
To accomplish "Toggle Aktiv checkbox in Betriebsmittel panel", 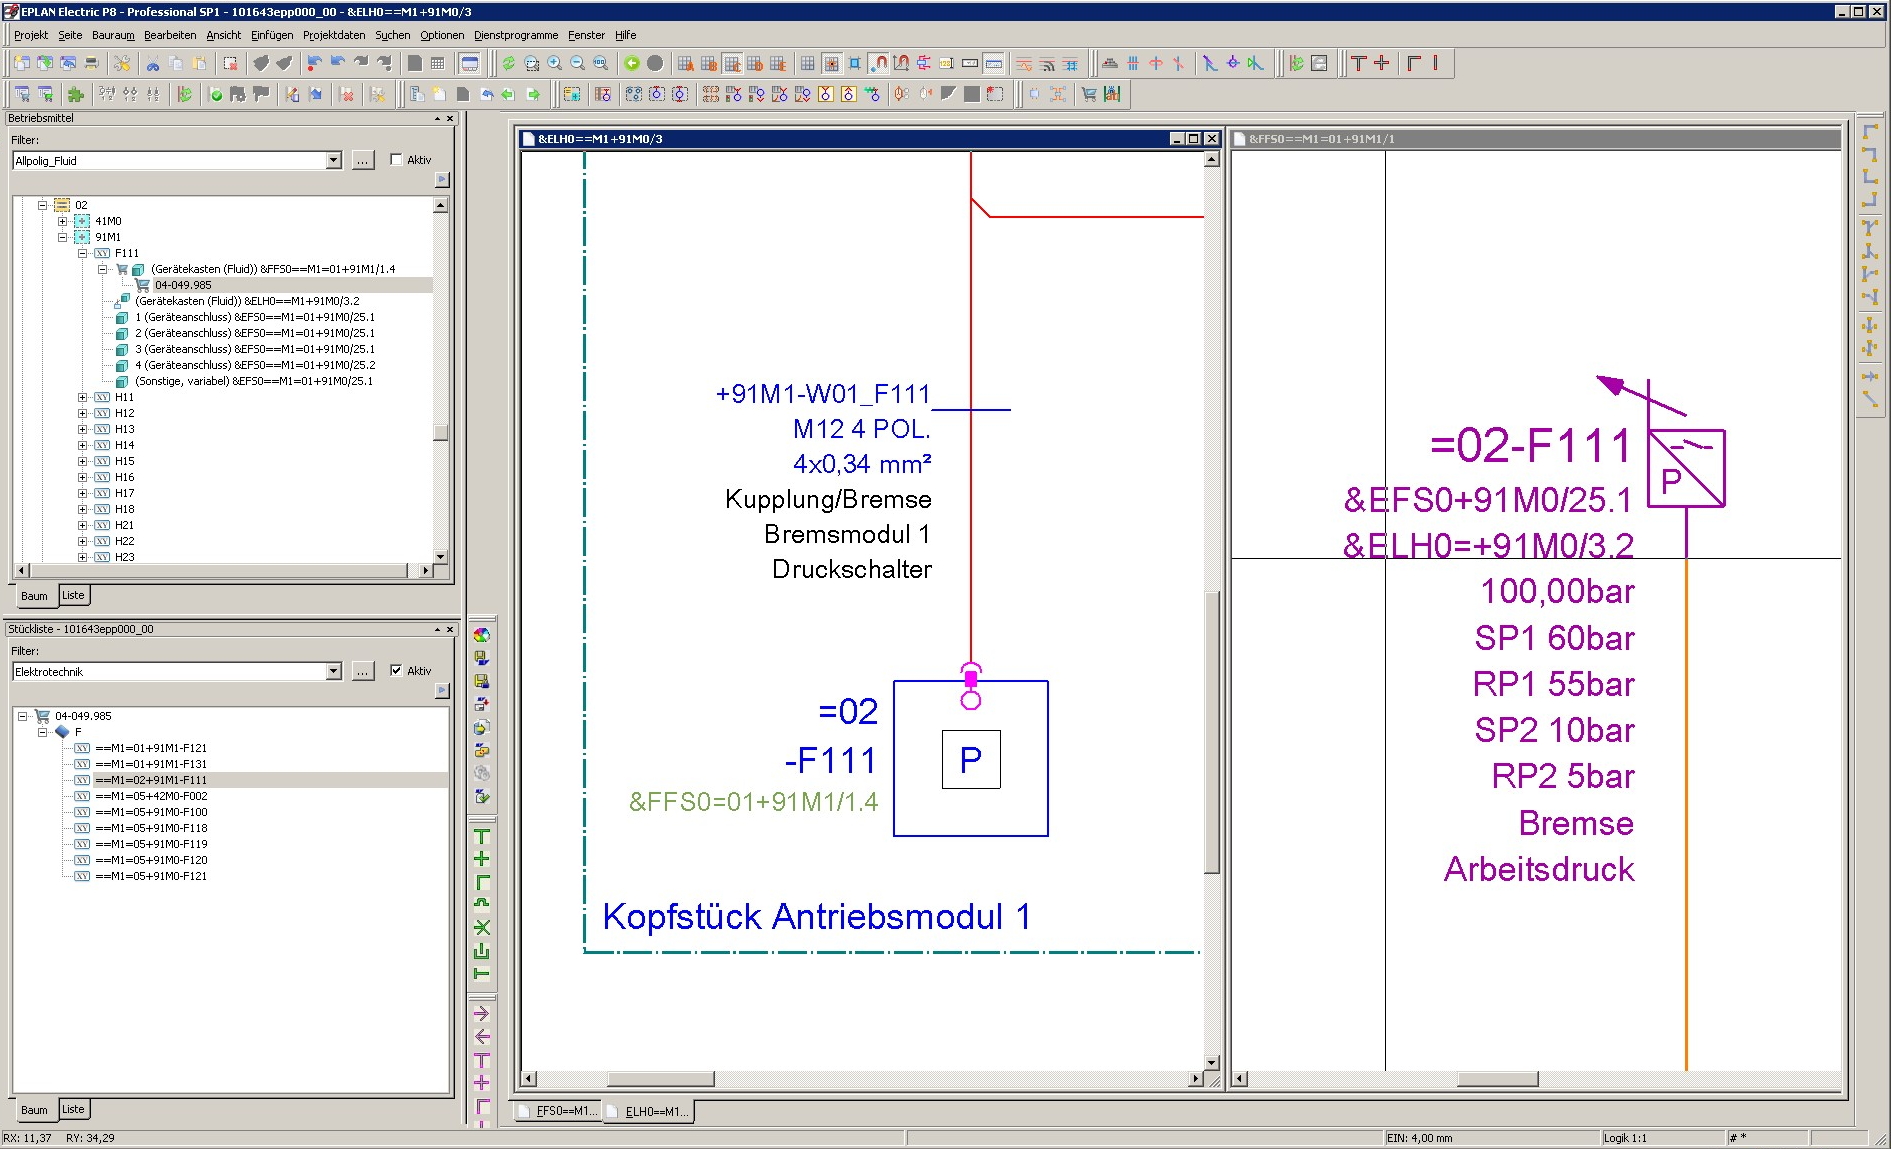I will coord(396,160).
